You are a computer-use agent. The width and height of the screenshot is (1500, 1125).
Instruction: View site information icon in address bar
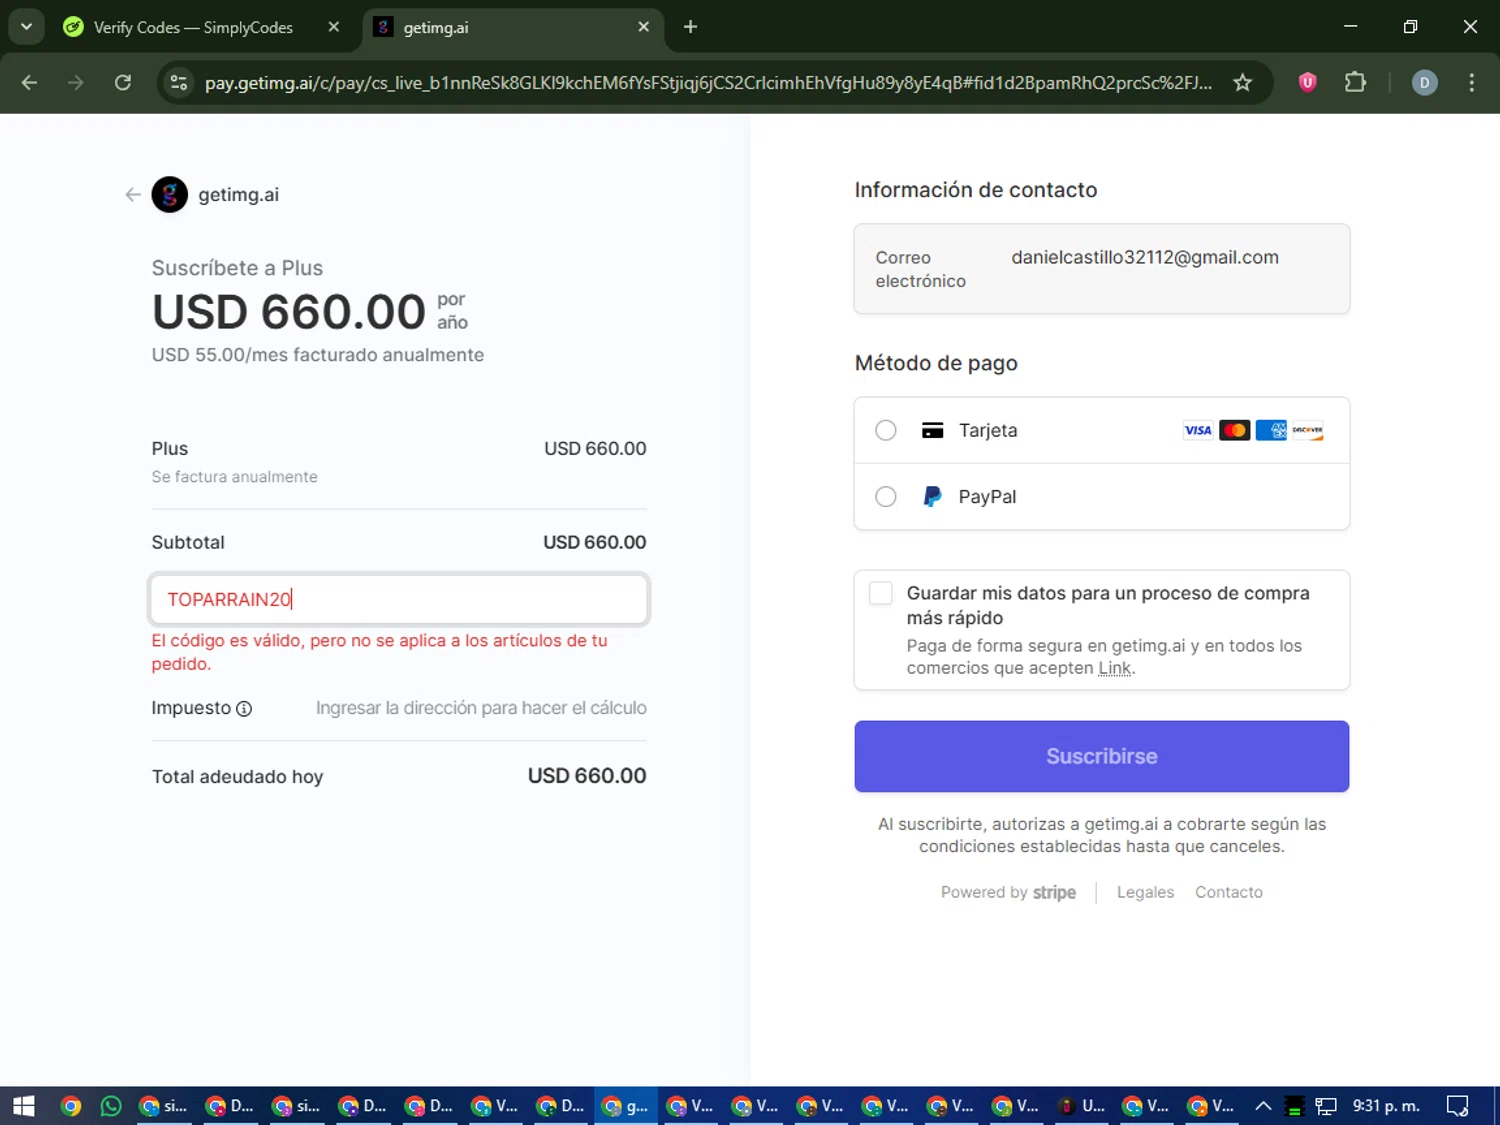(x=179, y=83)
